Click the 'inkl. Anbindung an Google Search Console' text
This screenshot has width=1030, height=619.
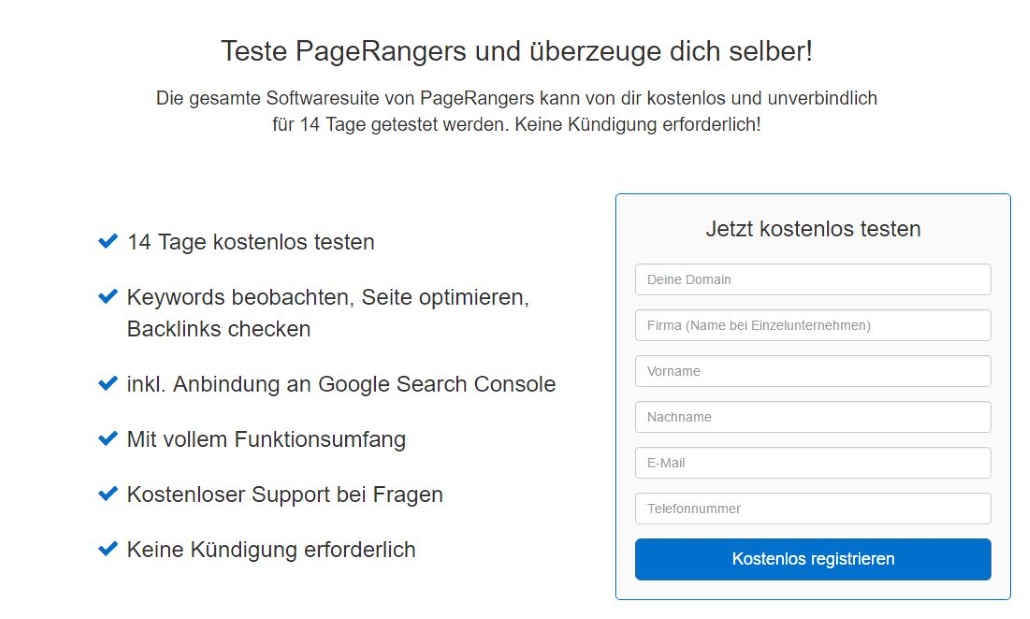tap(341, 384)
